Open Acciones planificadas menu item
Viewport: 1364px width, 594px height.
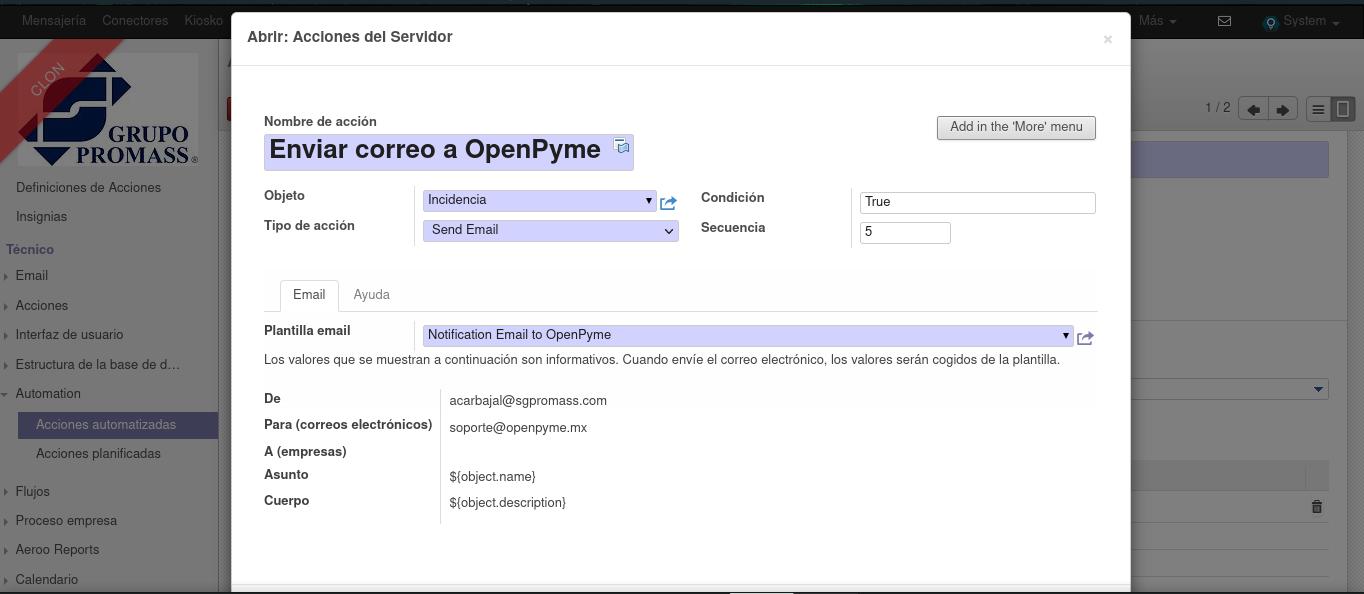pyautogui.click(x=98, y=454)
